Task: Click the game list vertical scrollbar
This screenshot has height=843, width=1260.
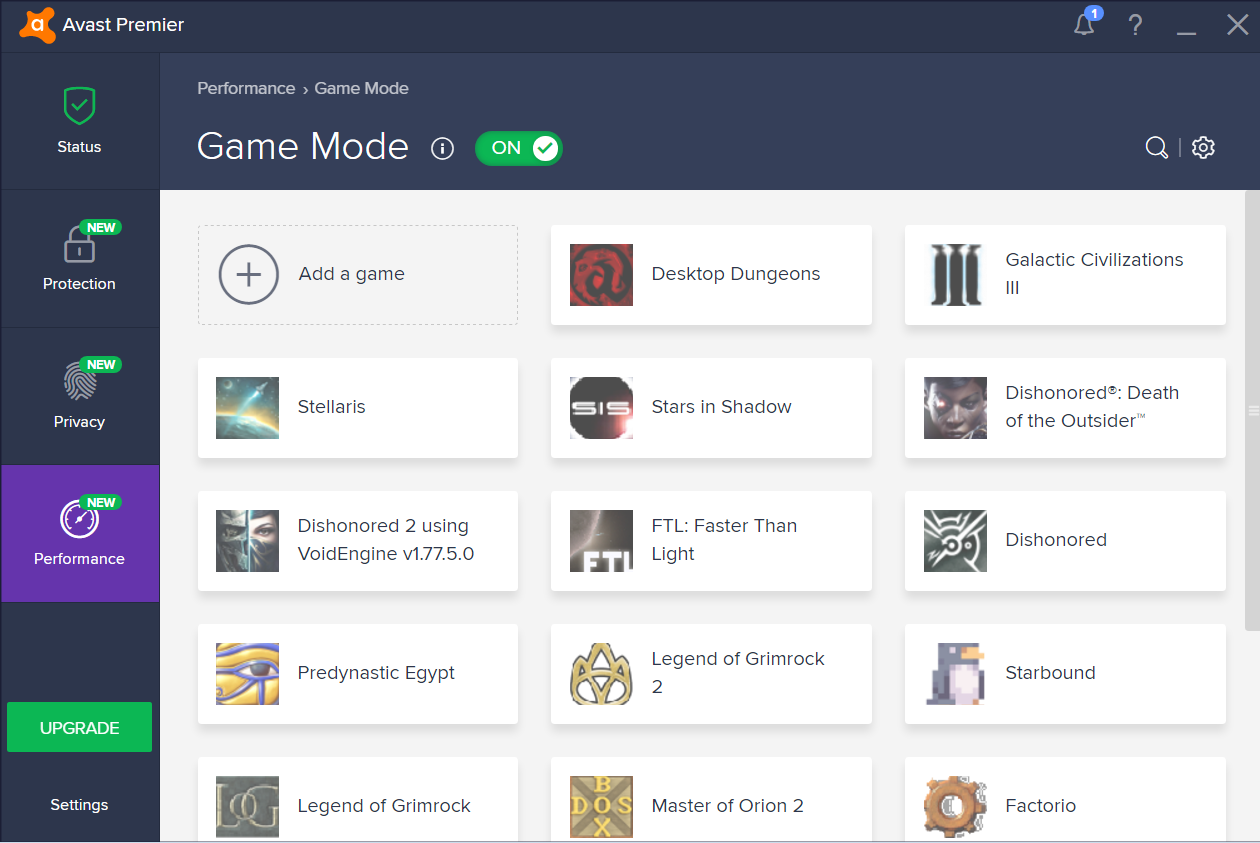Action: pyautogui.click(x=1251, y=410)
